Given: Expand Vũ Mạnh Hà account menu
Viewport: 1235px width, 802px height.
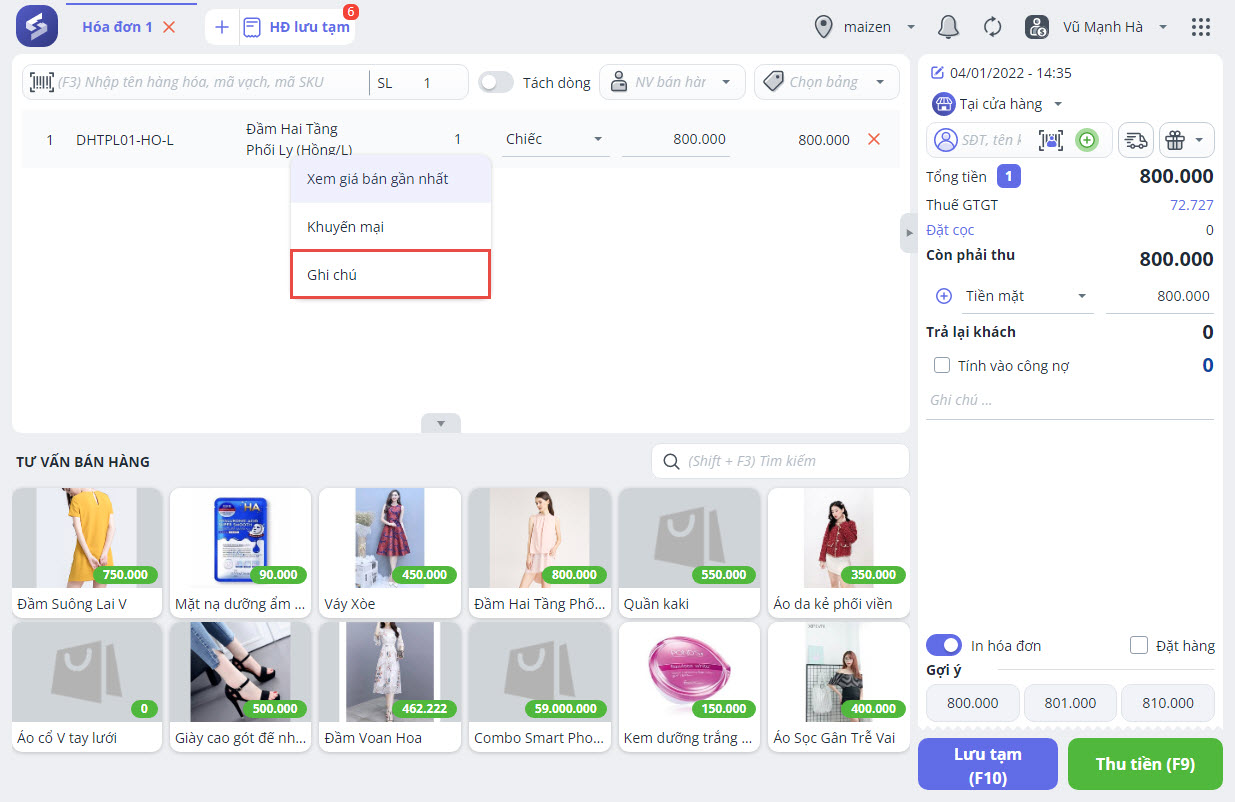Looking at the screenshot, I should point(1115,27).
